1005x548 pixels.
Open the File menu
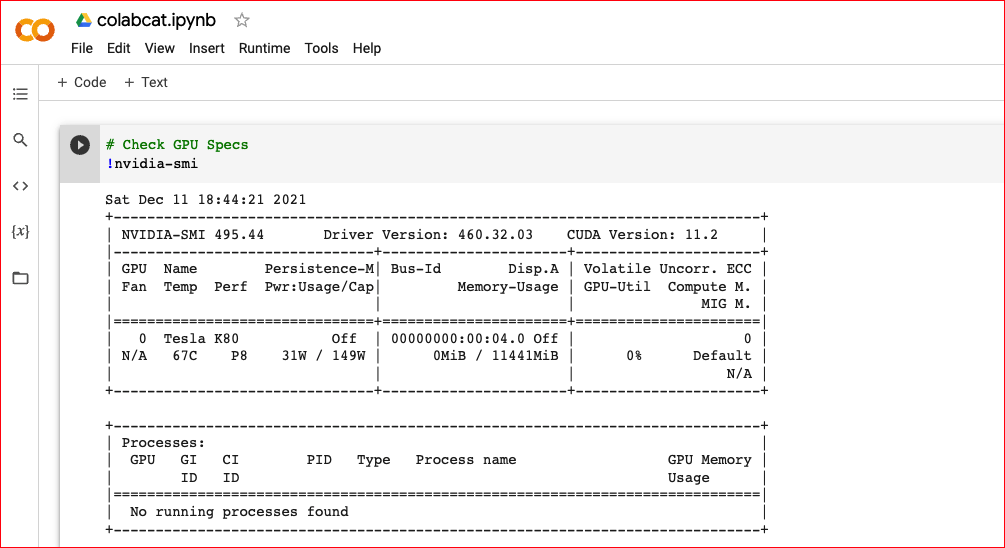pyautogui.click(x=81, y=48)
